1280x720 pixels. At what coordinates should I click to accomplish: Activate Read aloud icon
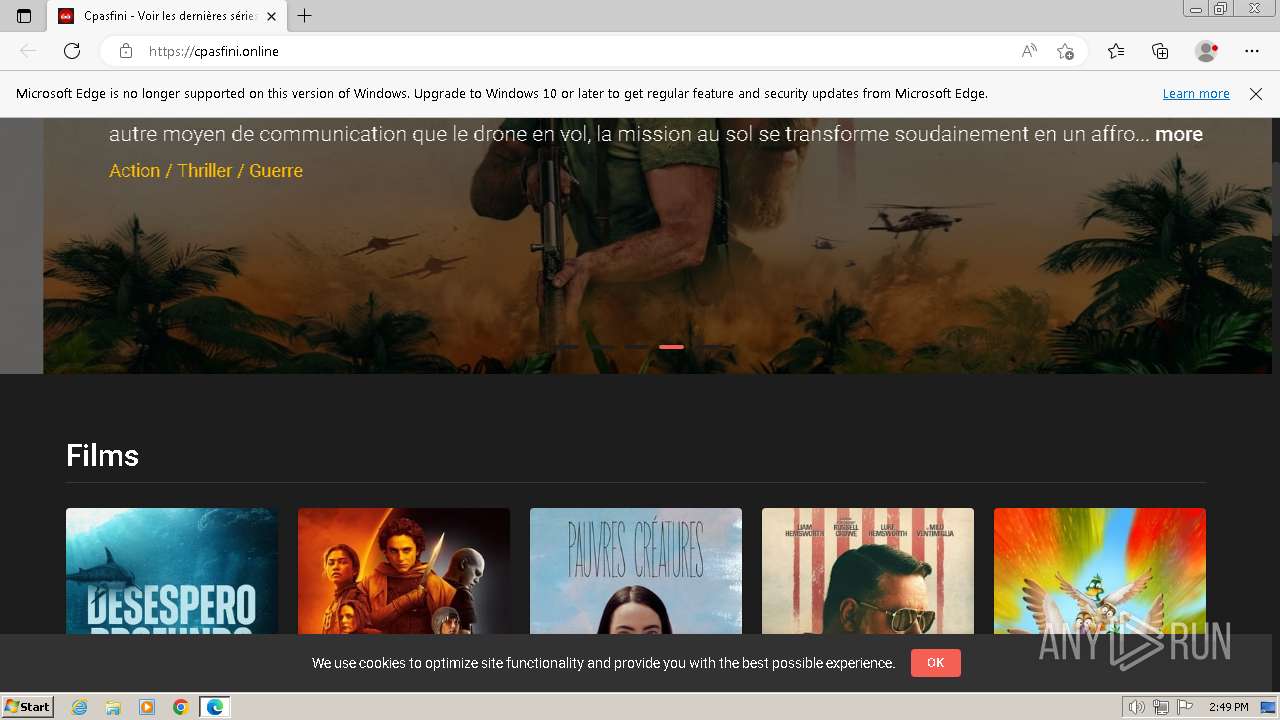click(x=1029, y=51)
